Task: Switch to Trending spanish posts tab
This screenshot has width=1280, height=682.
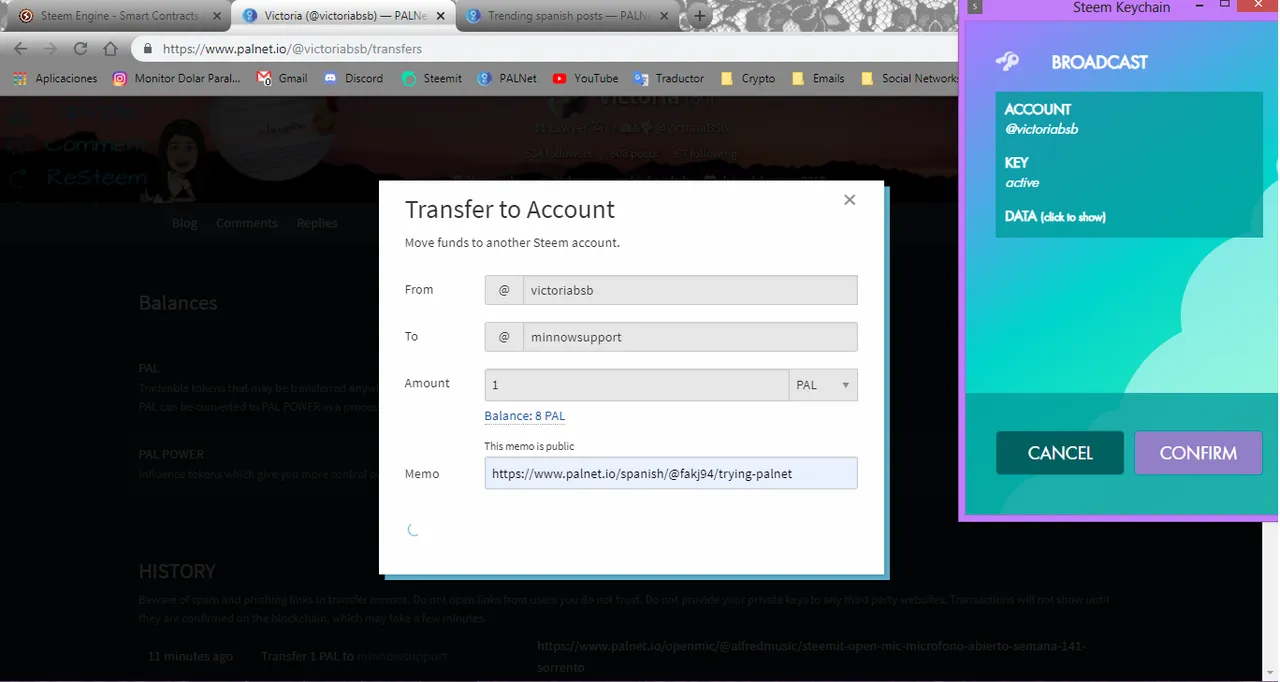Action: pos(567,16)
